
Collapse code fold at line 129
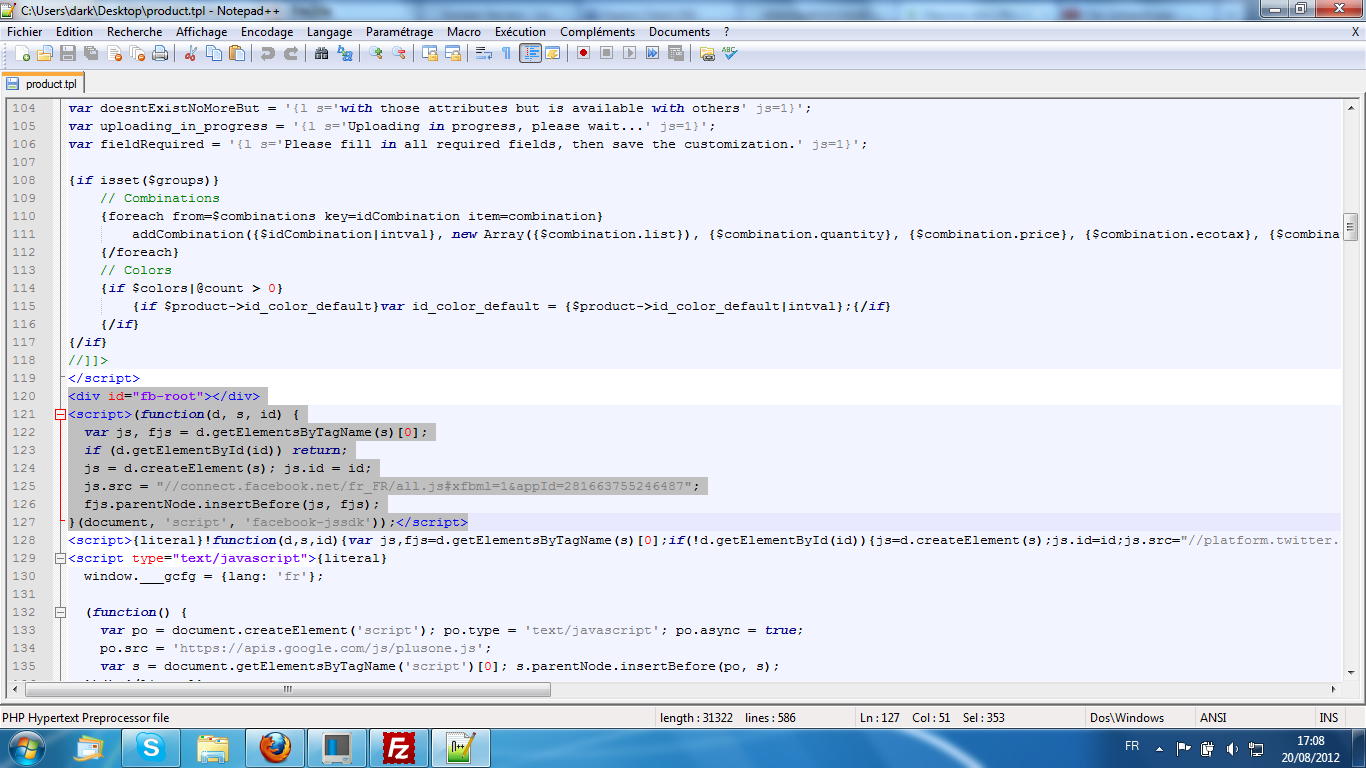[59, 558]
